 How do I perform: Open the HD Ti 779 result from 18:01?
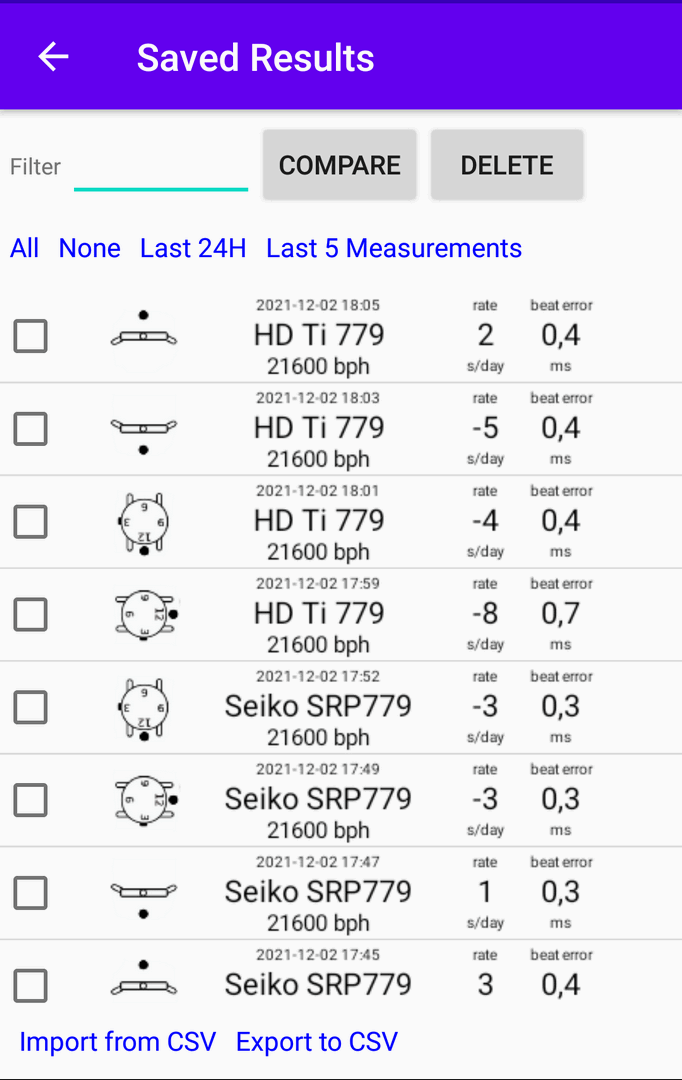coord(319,521)
